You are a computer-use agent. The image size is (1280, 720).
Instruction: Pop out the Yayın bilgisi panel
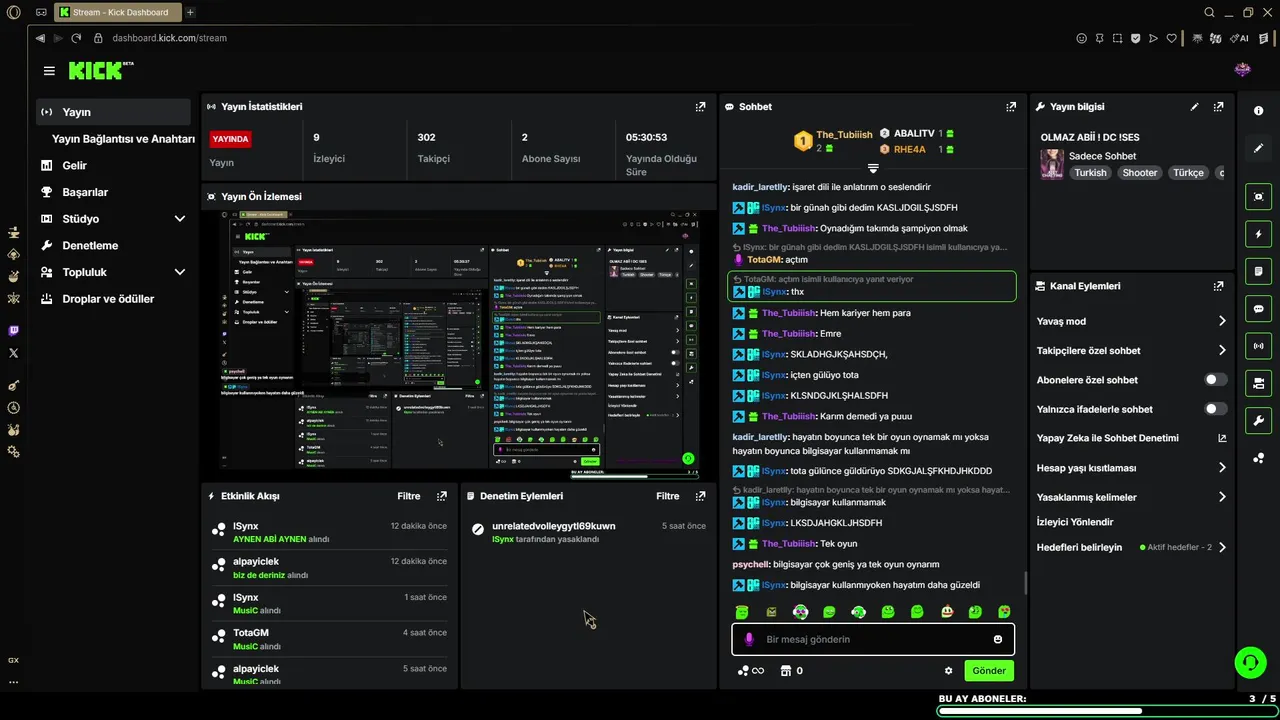pos(1218,107)
